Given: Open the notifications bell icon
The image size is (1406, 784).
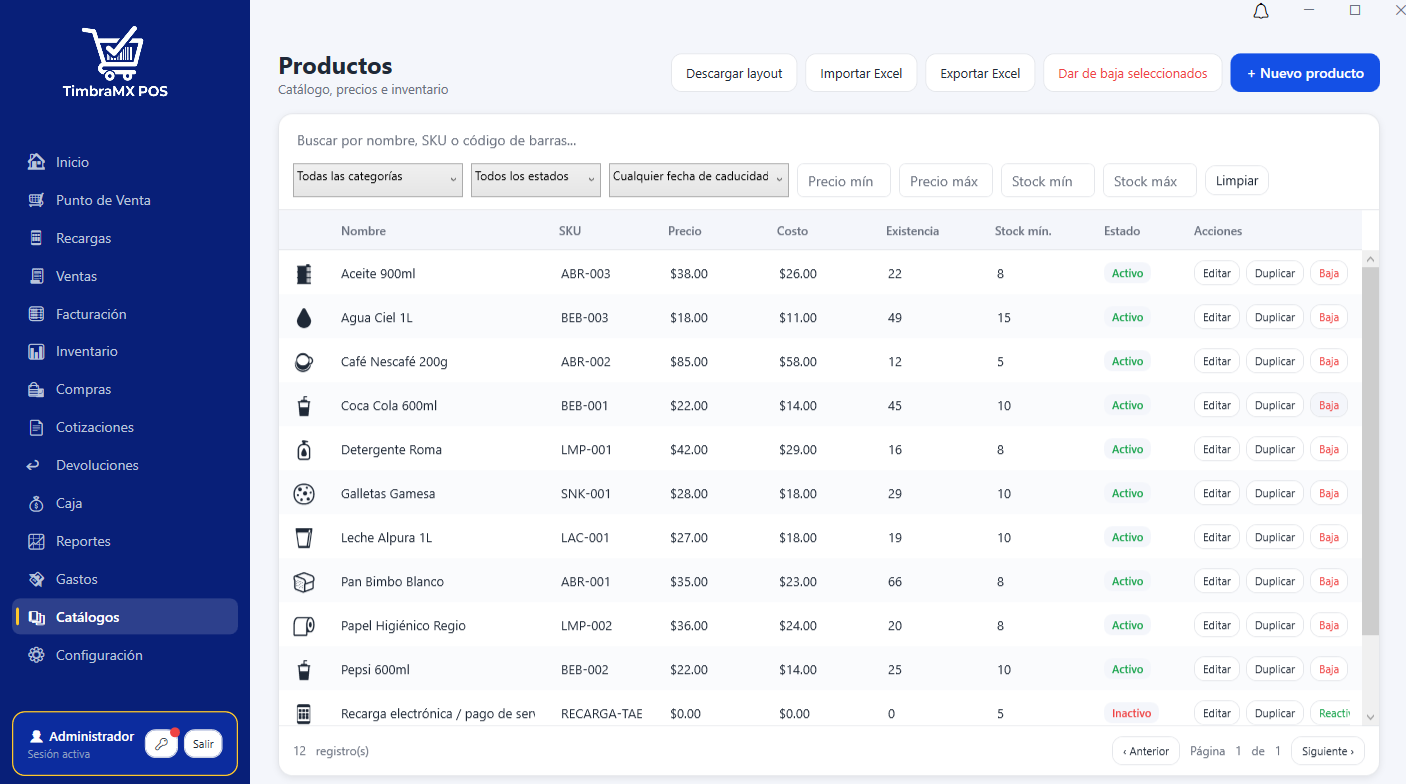Looking at the screenshot, I should point(1261,11).
